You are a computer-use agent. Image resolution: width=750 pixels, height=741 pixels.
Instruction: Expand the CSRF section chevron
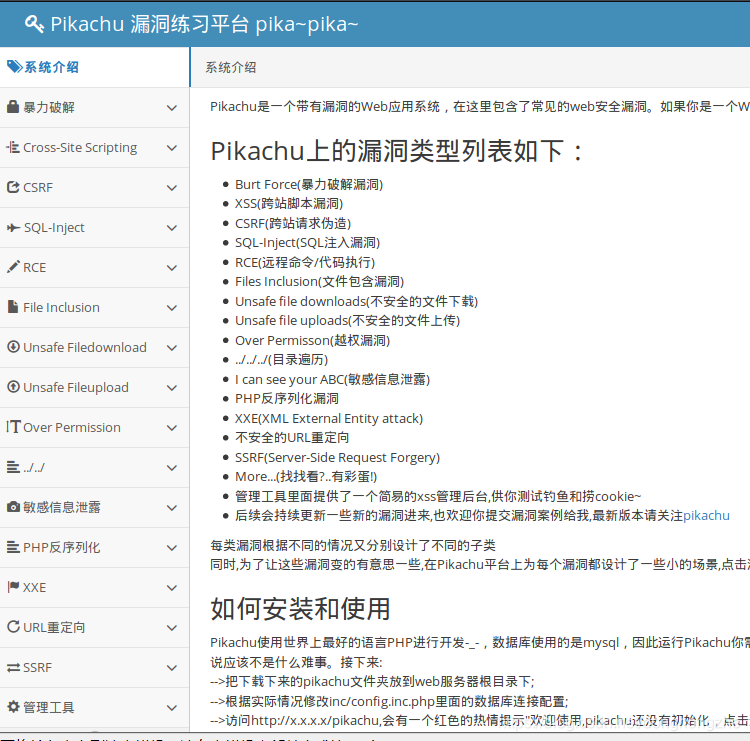[x=172, y=188]
